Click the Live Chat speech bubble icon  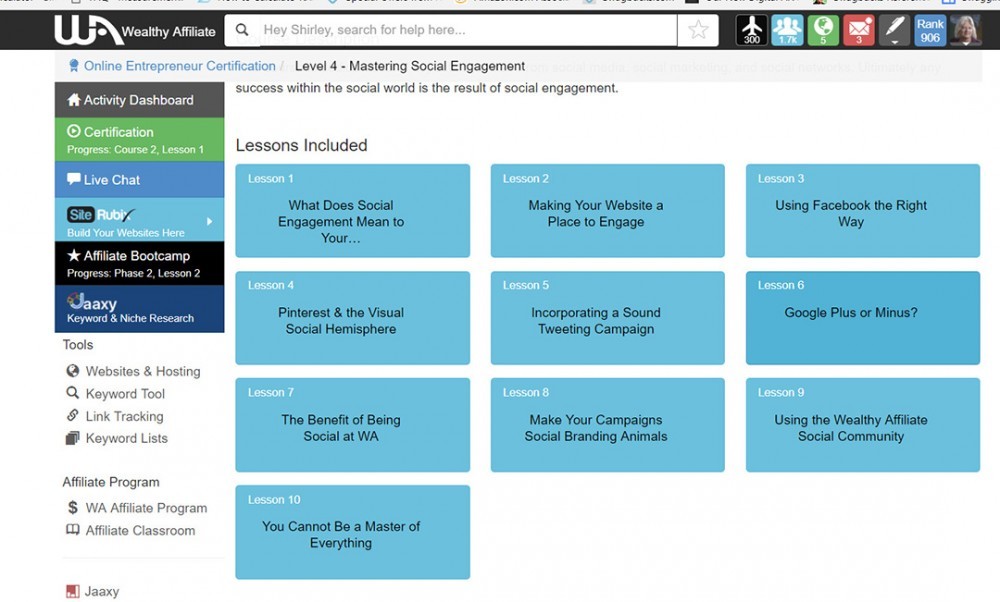point(74,179)
